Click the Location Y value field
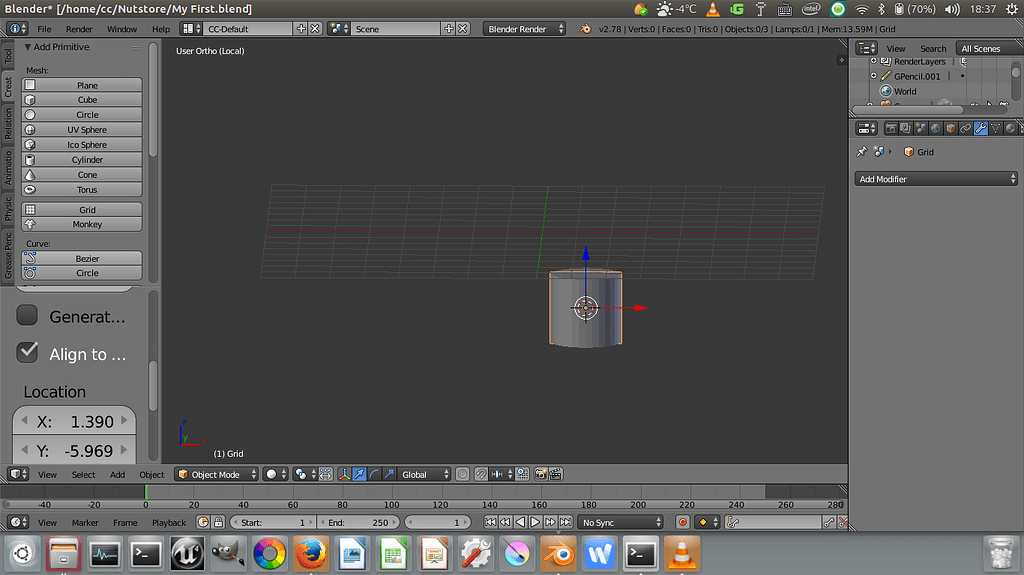Screen dimensions: 1024x575 [x=74, y=451]
